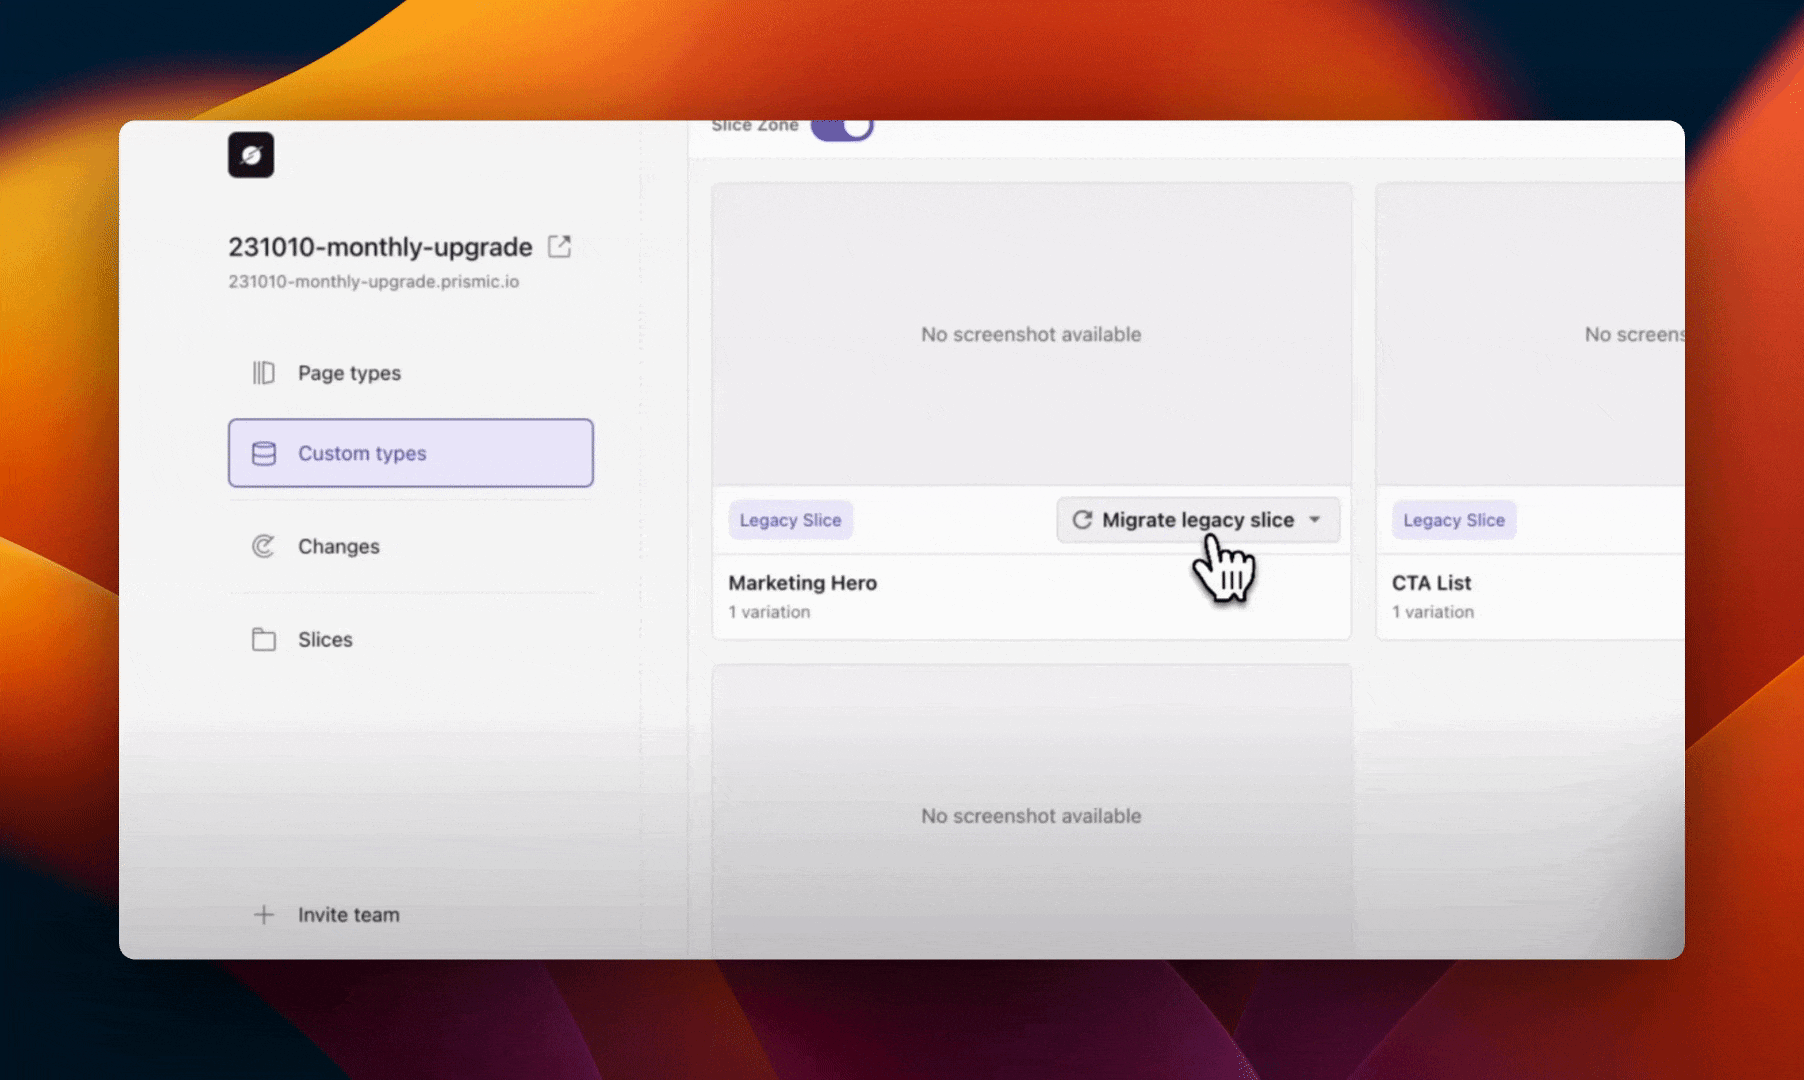Click the refresh icon inside Migrate legacy slice

tap(1083, 520)
